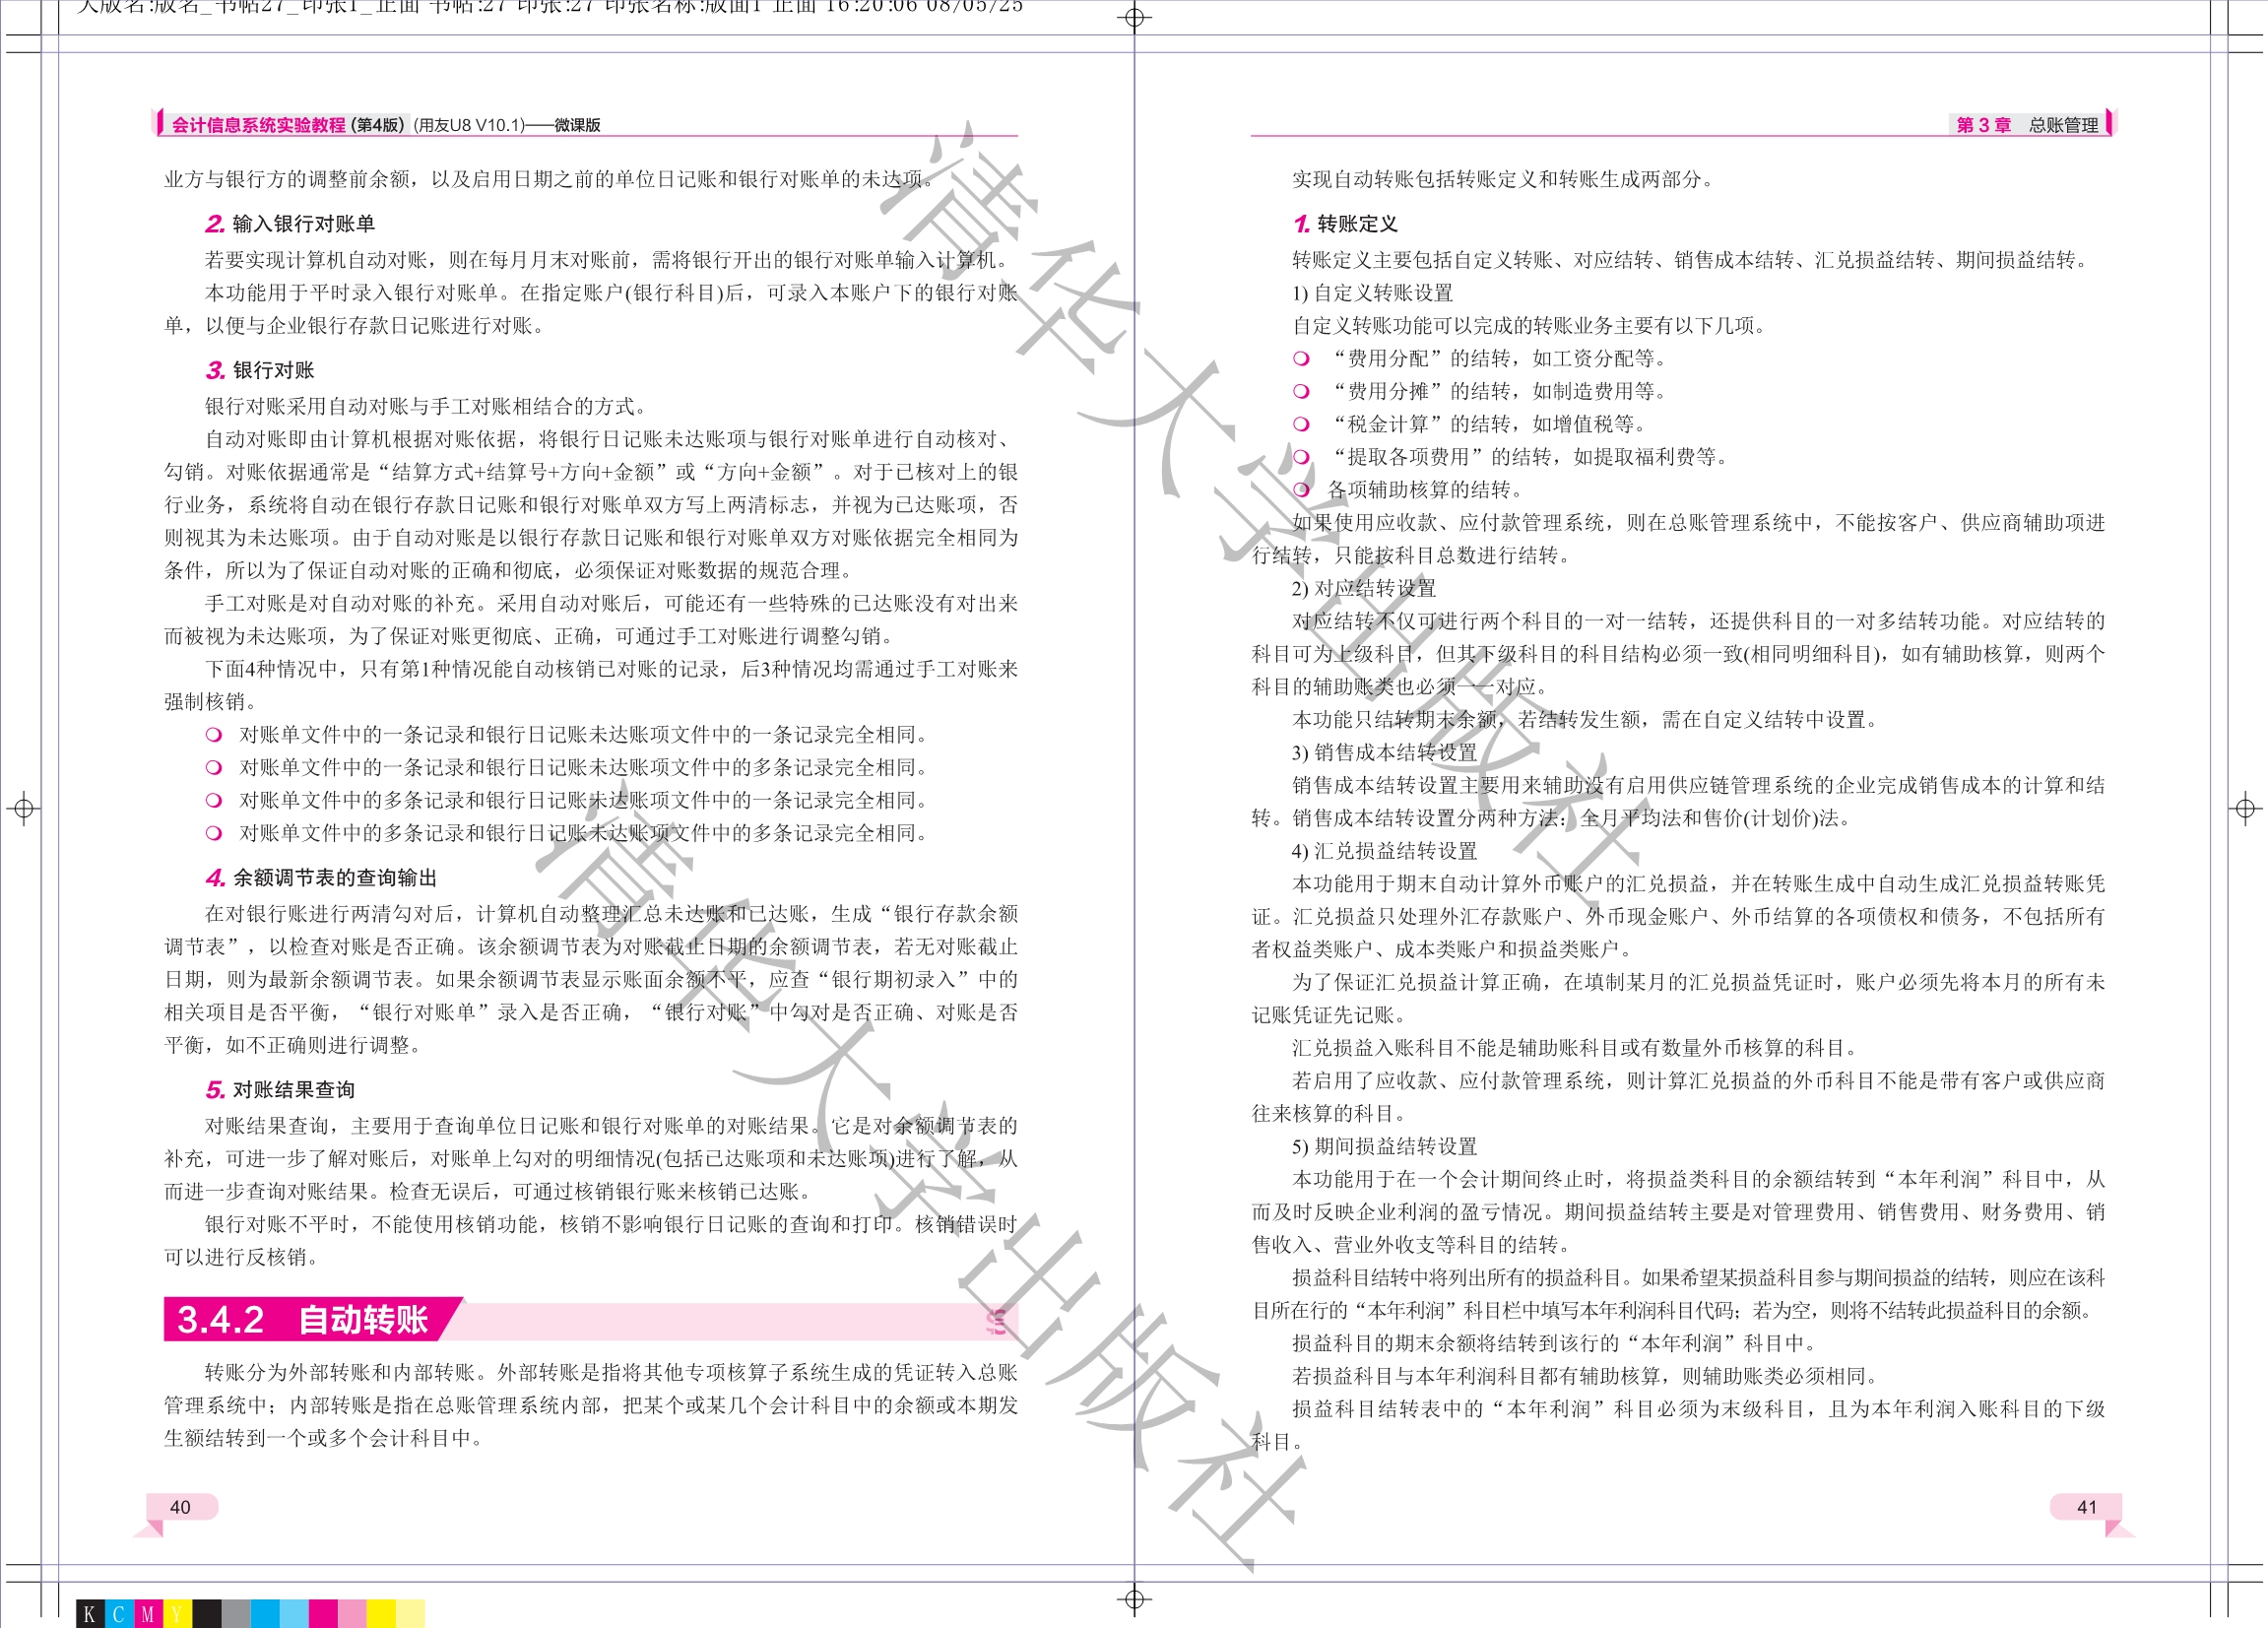Click the magenta M swatch in color bar
The image size is (2268, 1628).
tap(148, 1613)
